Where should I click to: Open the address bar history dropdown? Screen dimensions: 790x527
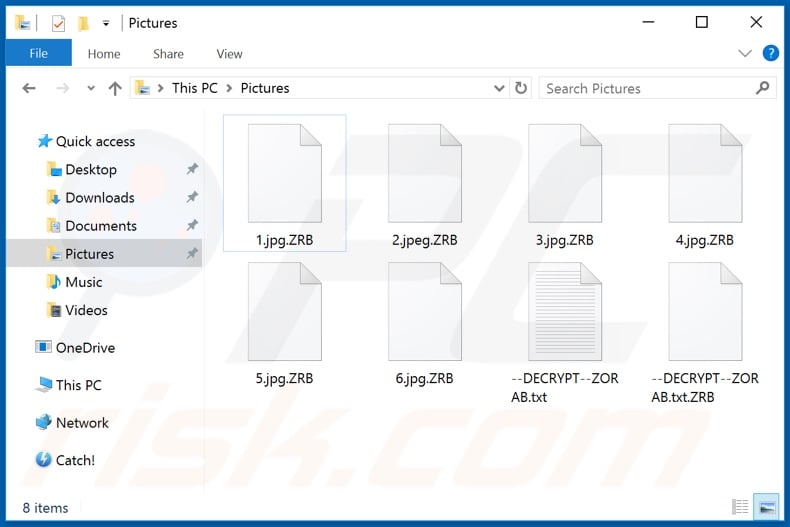499,89
